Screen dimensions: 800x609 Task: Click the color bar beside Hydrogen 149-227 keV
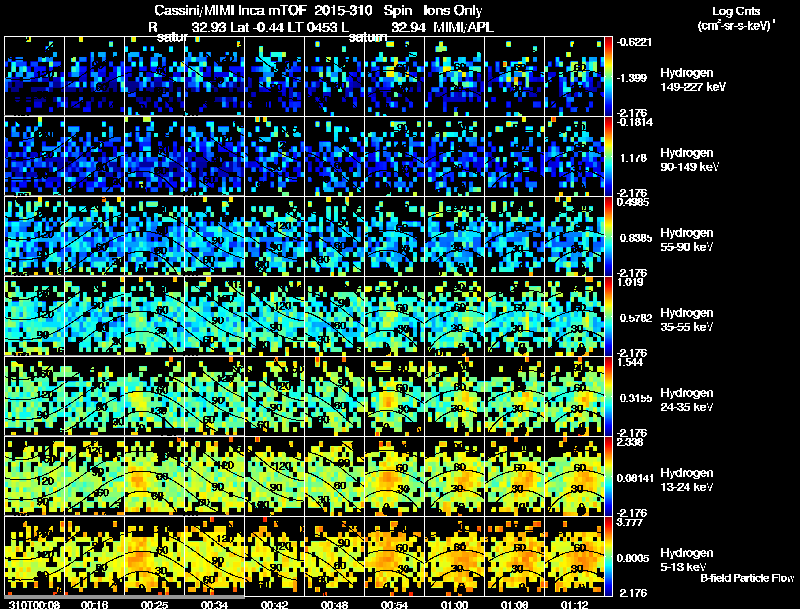608,76
